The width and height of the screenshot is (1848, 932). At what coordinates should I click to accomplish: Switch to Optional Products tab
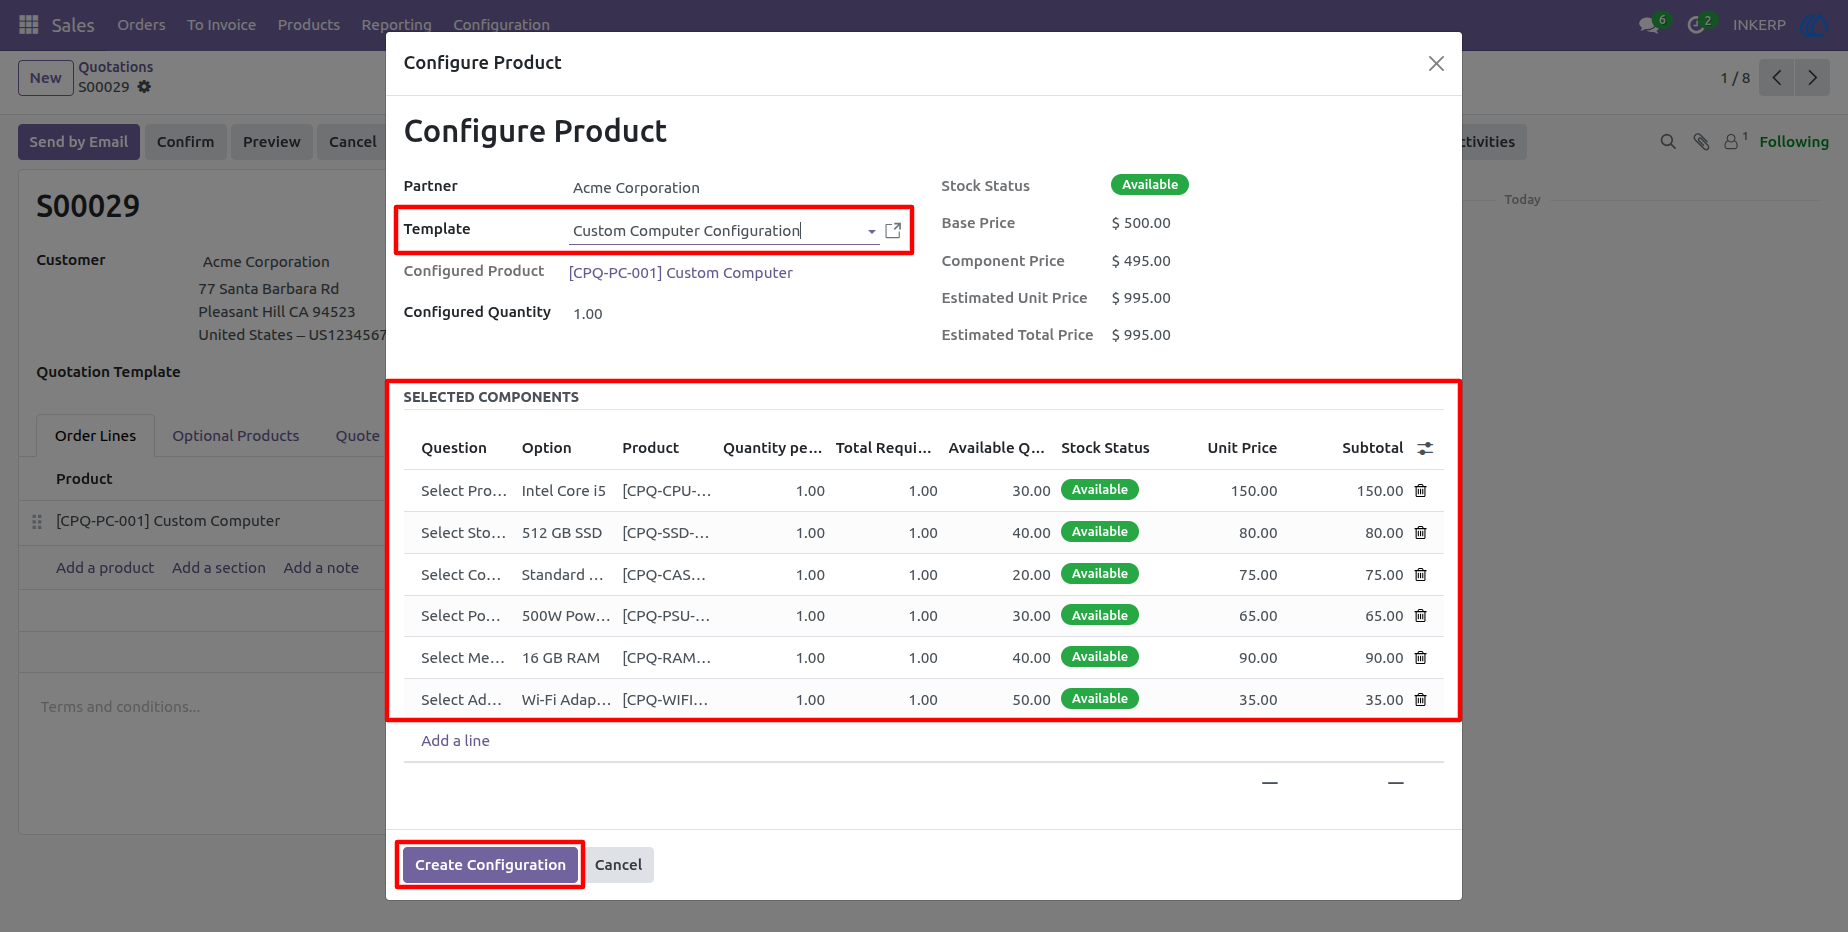(236, 436)
